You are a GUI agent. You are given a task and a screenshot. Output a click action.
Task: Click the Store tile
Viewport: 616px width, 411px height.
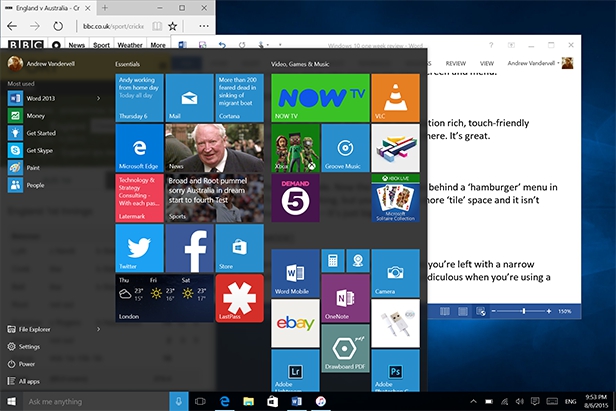pos(239,247)
